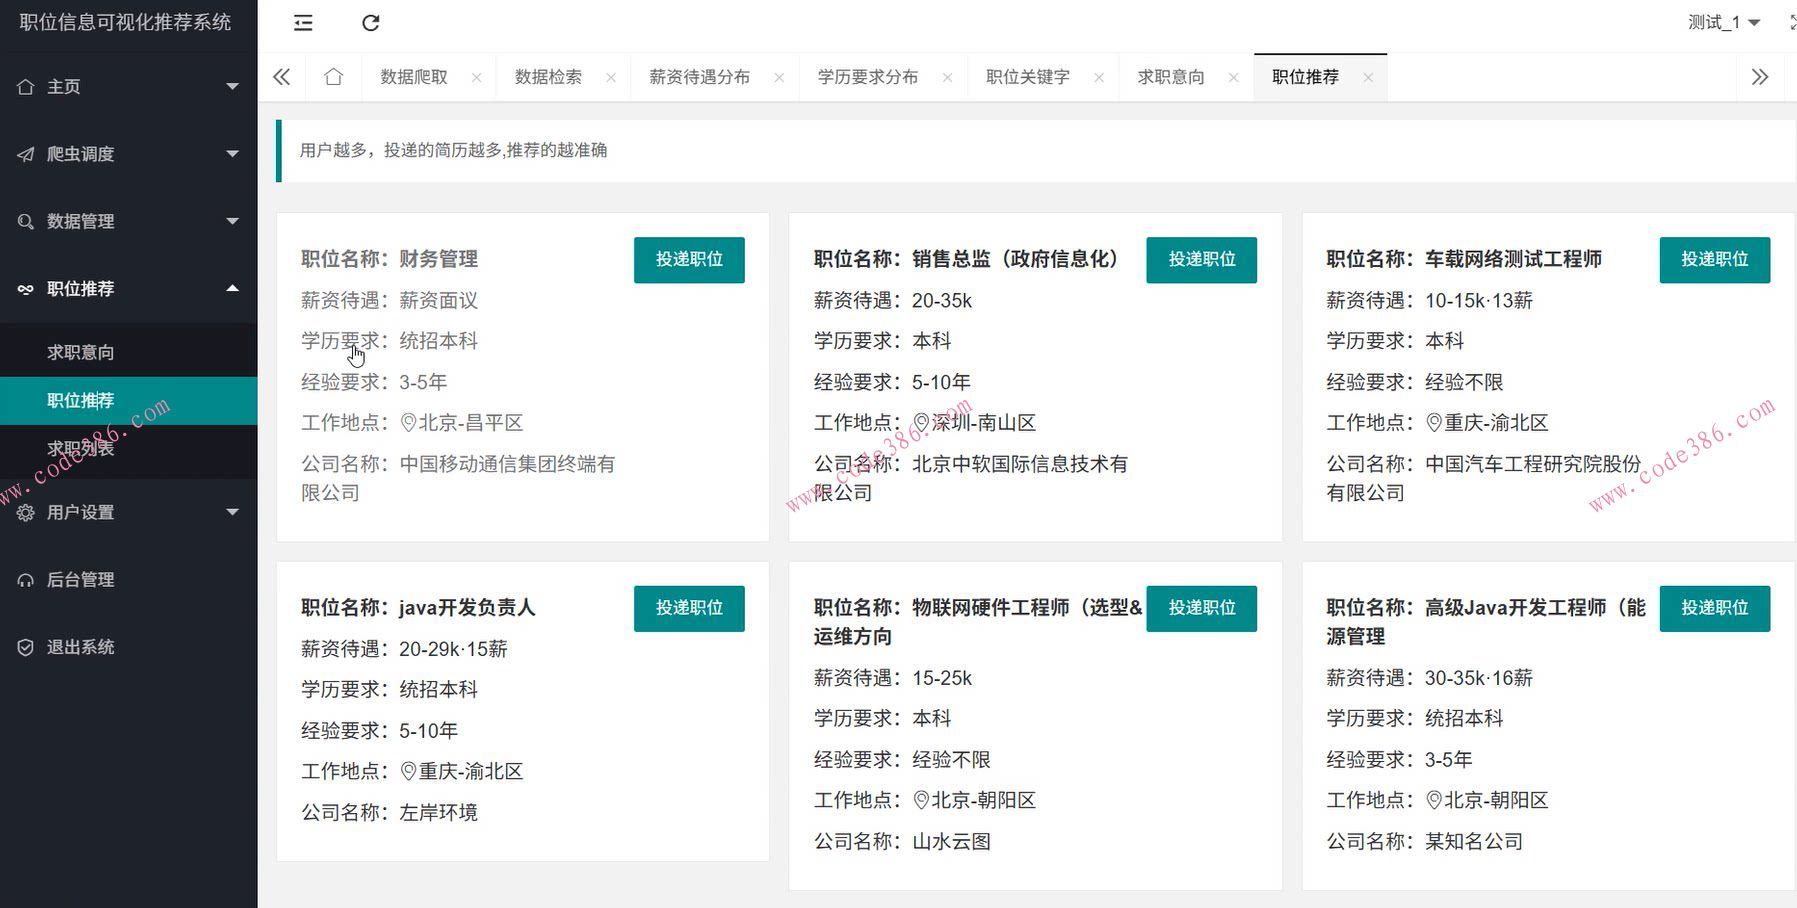Image resolution: width=1797 pixels, height=908 pixels.
Task: Expand the 数据管理 sidebar menu
Action: [232, 221]
